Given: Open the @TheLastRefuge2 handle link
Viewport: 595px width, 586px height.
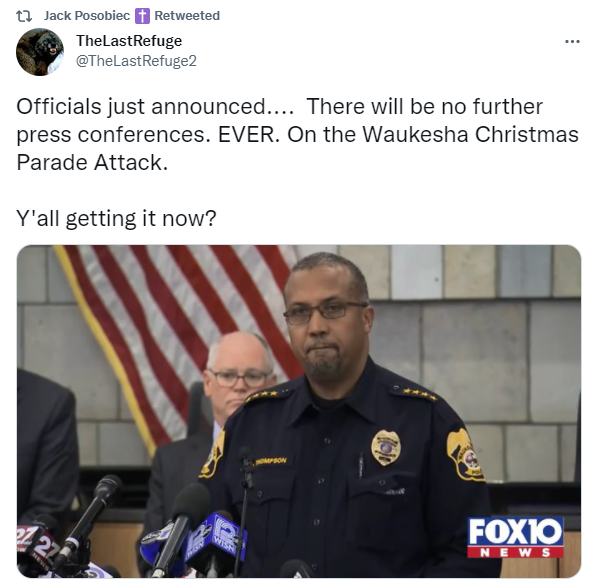Looking at the screenshot, I should click(136, 61).
